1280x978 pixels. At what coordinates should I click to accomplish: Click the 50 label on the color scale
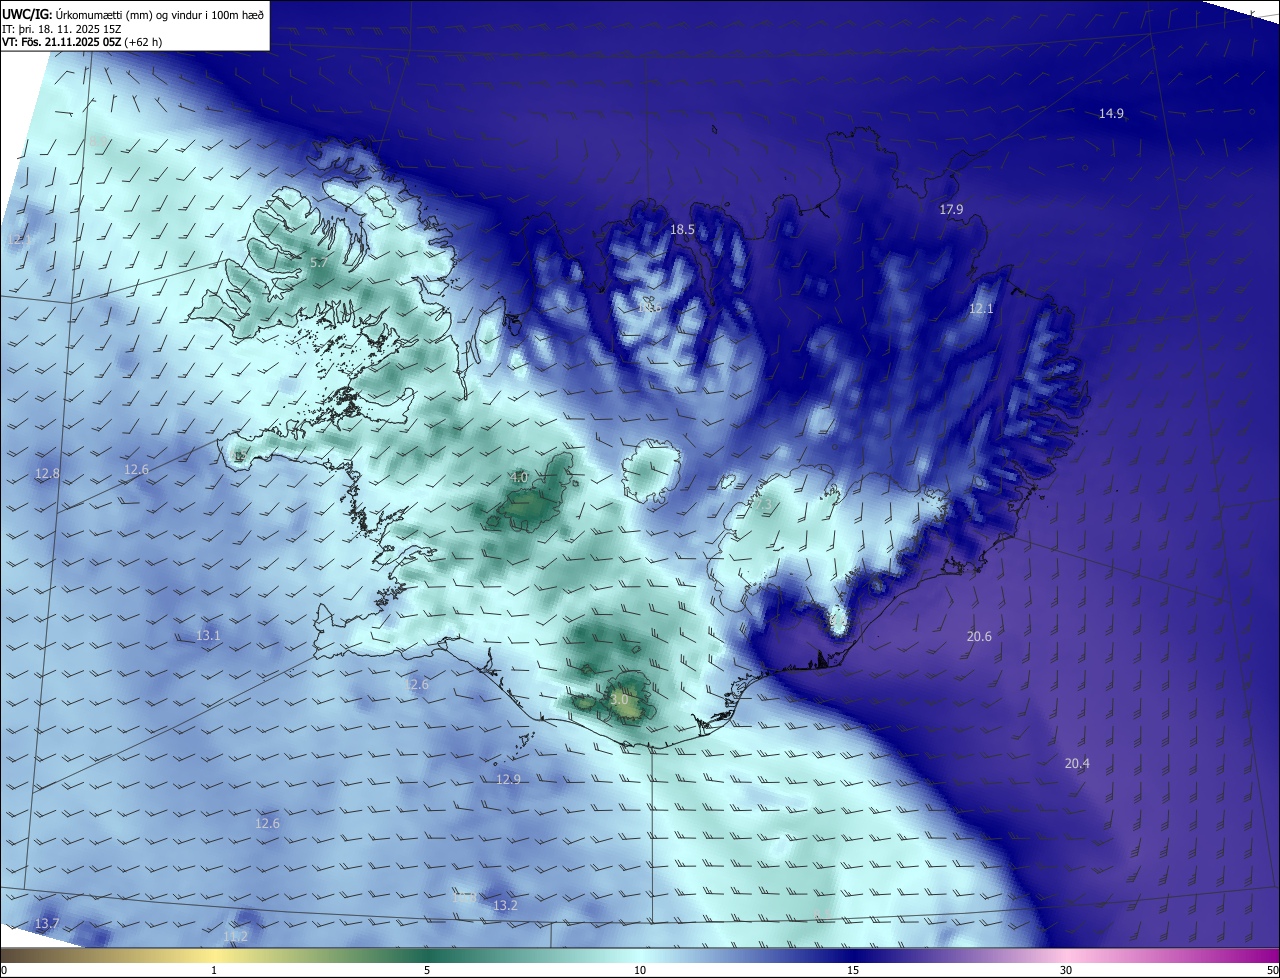click(1272, 970)
